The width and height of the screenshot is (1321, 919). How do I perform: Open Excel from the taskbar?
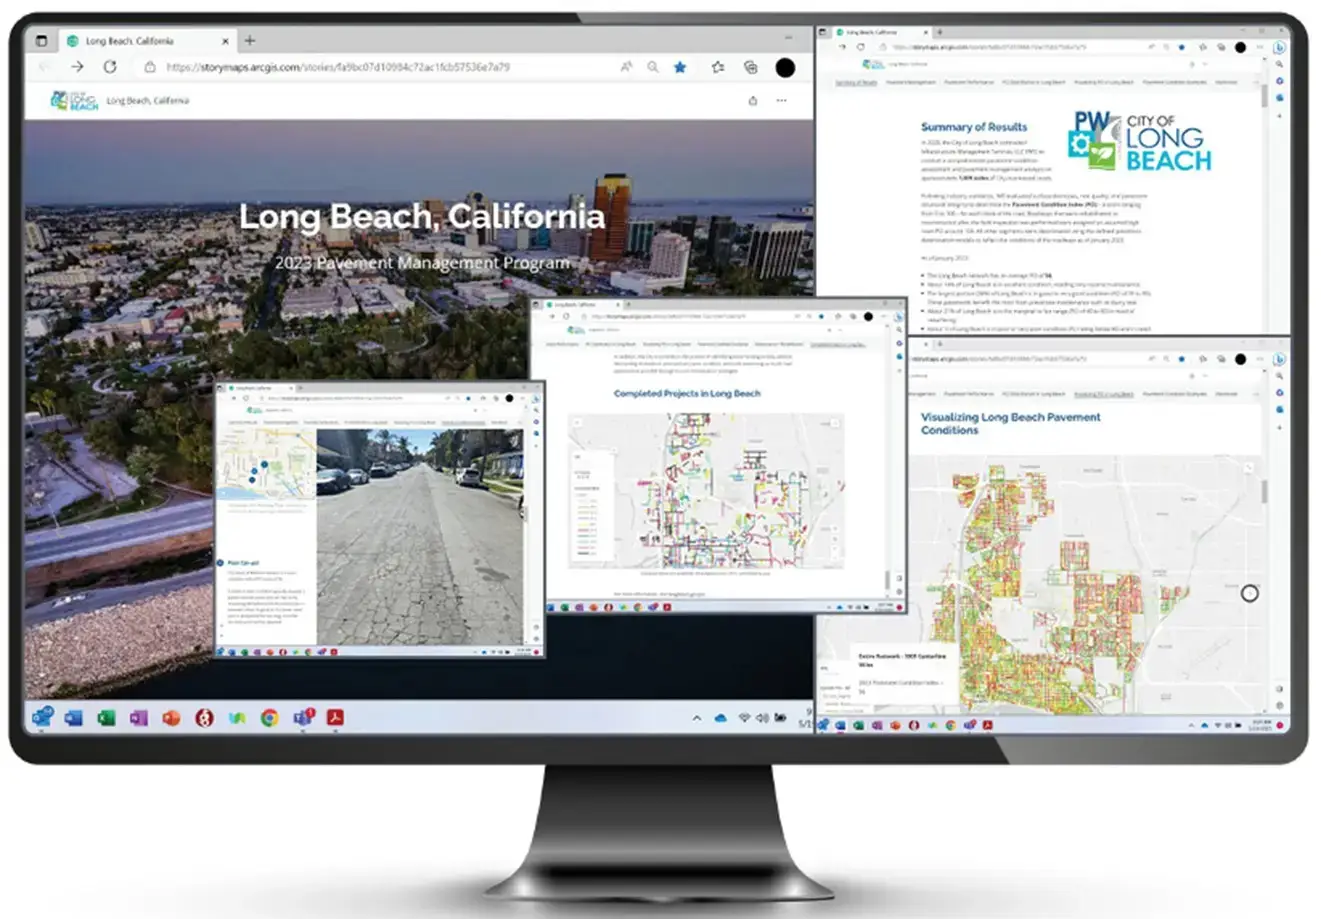click(x=107, y=717)
